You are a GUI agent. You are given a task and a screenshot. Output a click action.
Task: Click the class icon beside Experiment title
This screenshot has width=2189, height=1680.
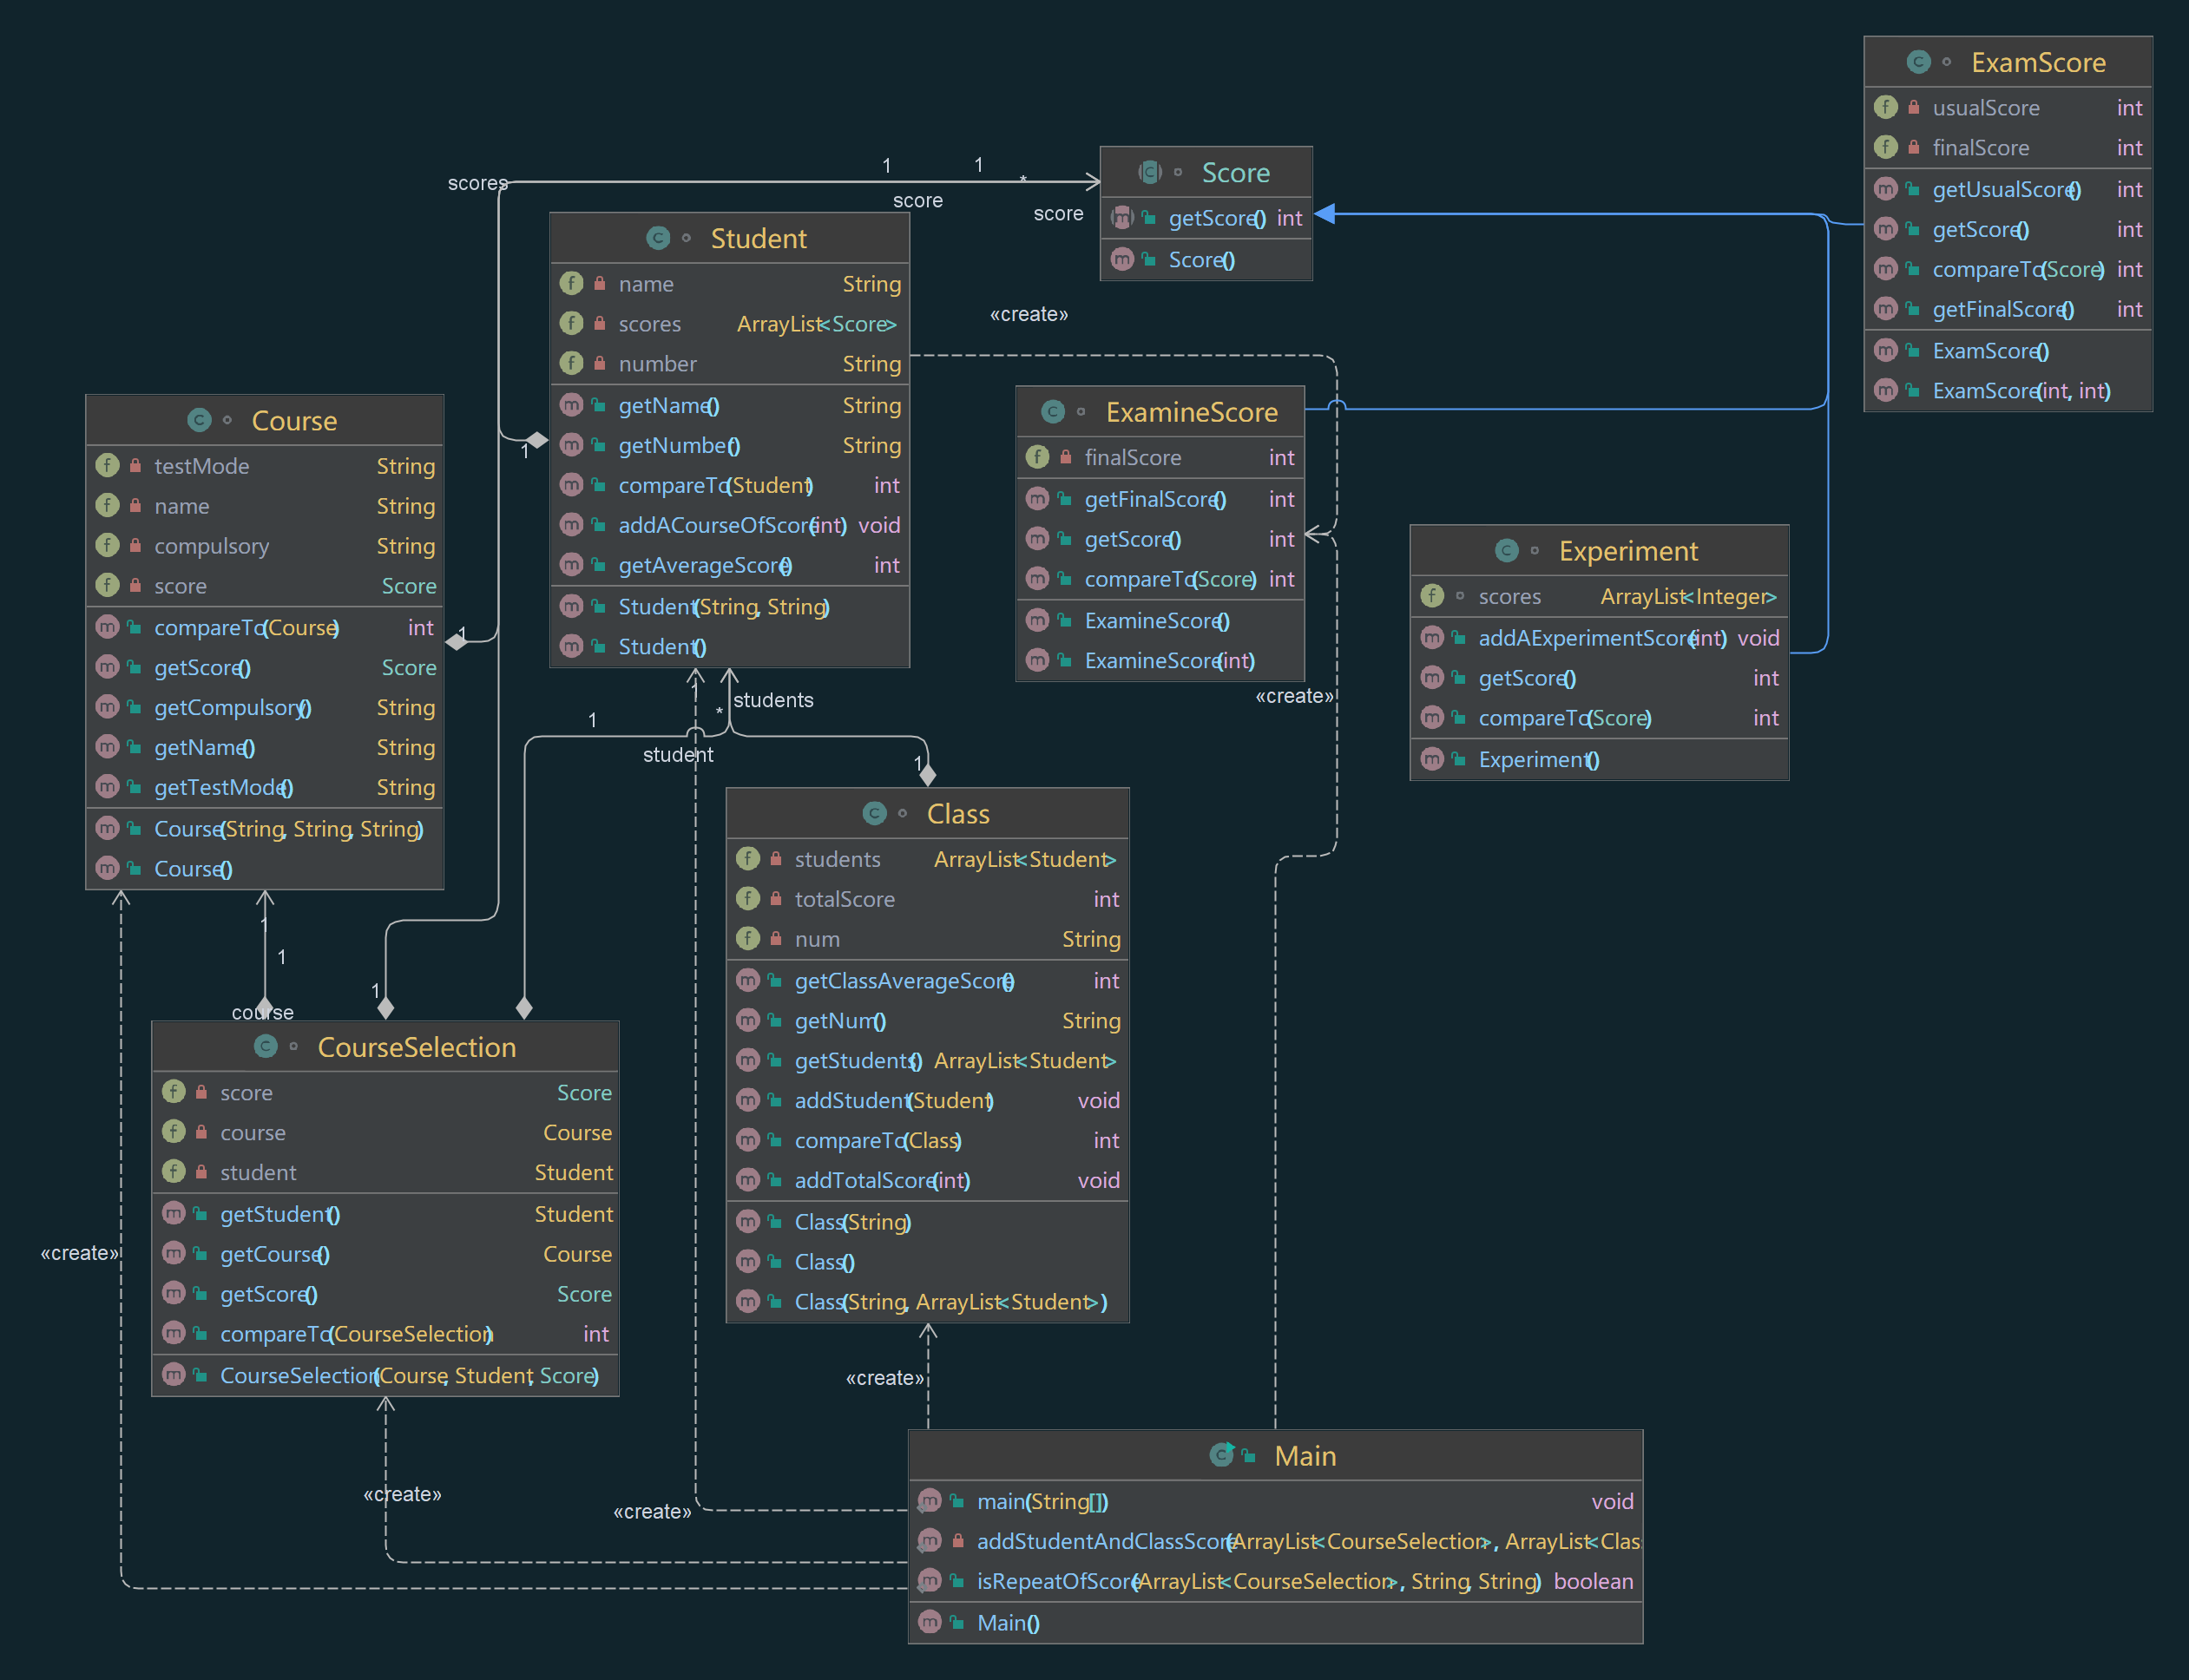pyautogui.click(x=1506, y=550)
